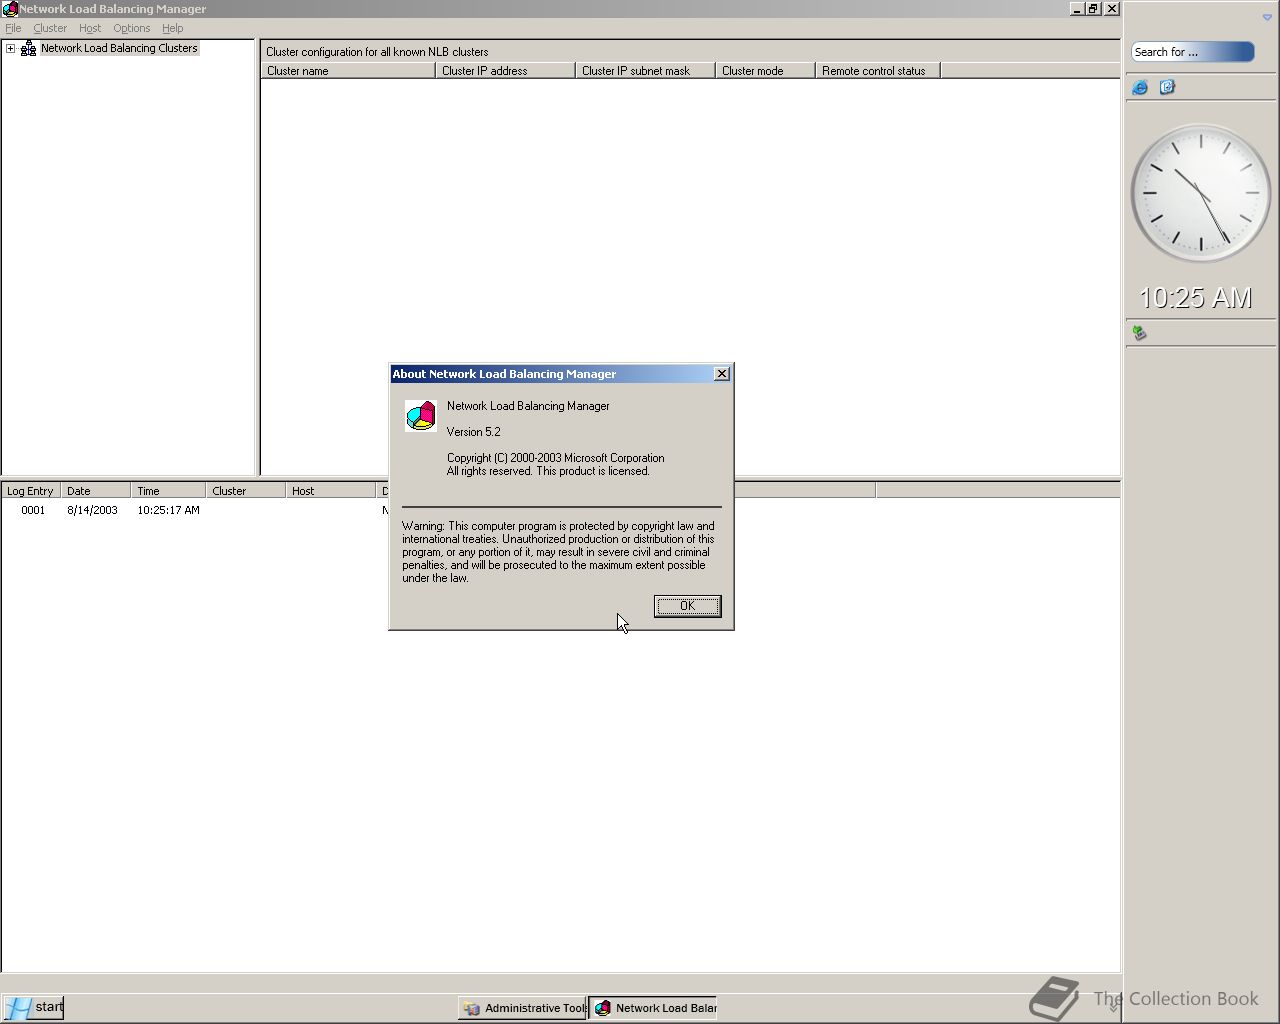
Task: Click the Cluster mode column header
Action: pos(765,71)
